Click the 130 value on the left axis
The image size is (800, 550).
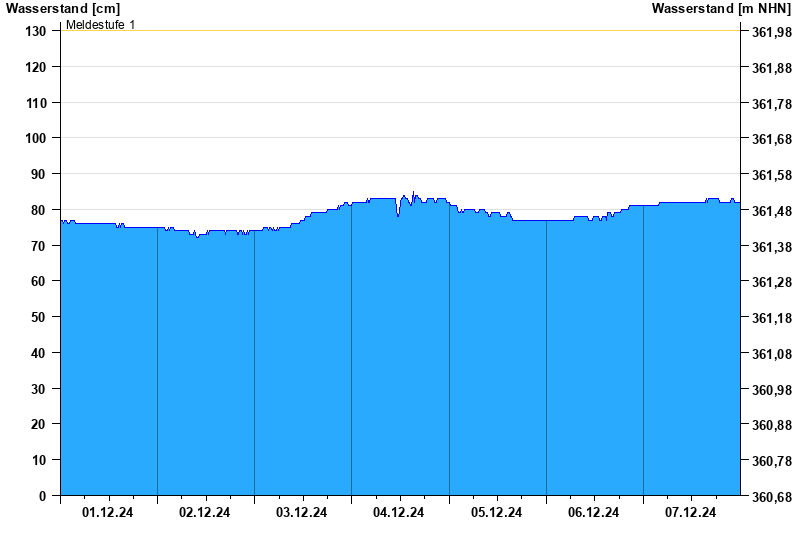[36, 31]
